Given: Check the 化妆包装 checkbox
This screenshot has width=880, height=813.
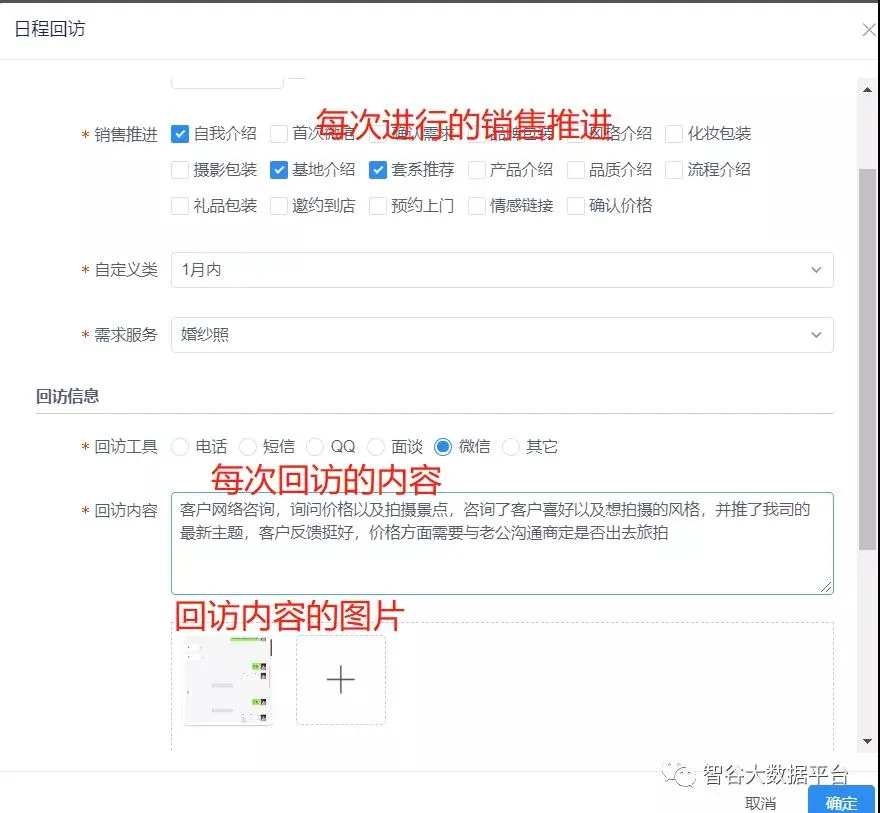Looking at the screenshot, I should 674,134.
